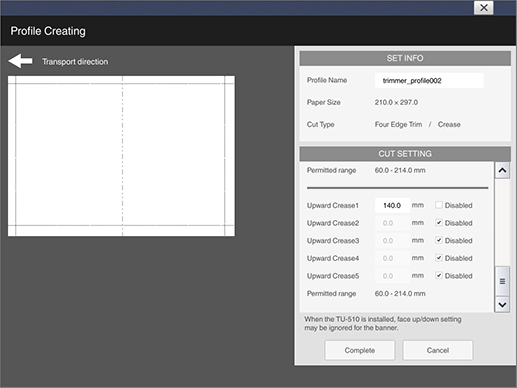Click the SET INFO section header
517x388 pixels.
coord(405,58)
